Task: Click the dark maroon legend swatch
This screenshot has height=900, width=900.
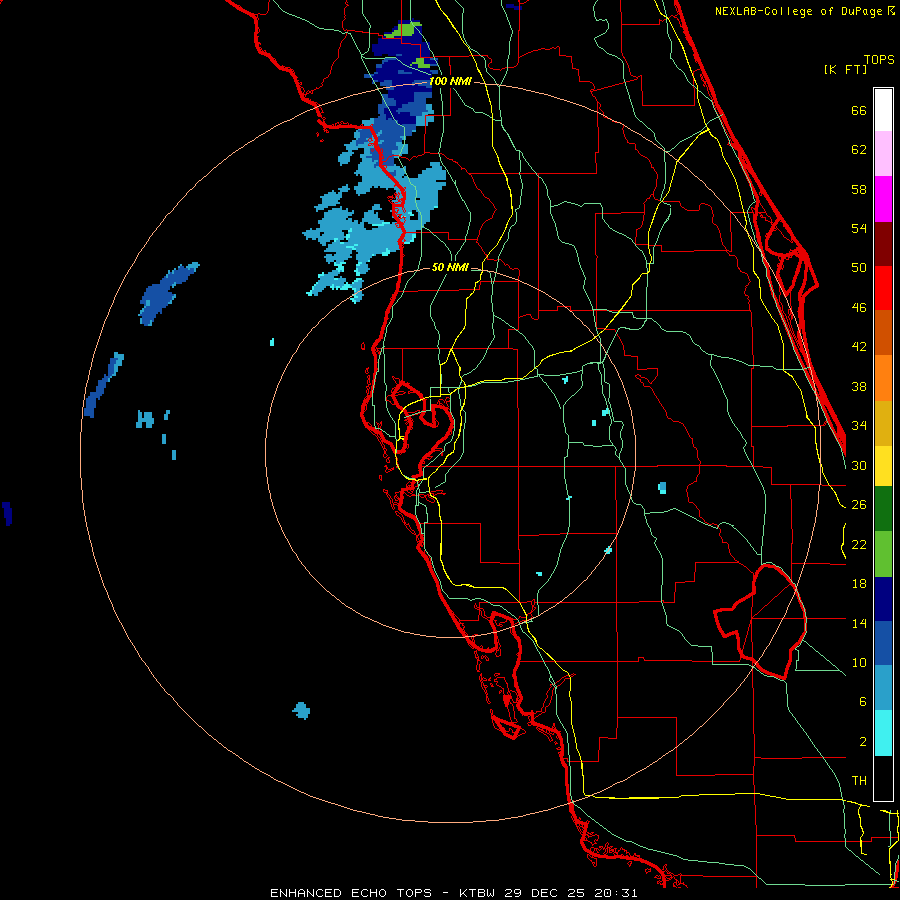Action: click(x=883, y=243)
